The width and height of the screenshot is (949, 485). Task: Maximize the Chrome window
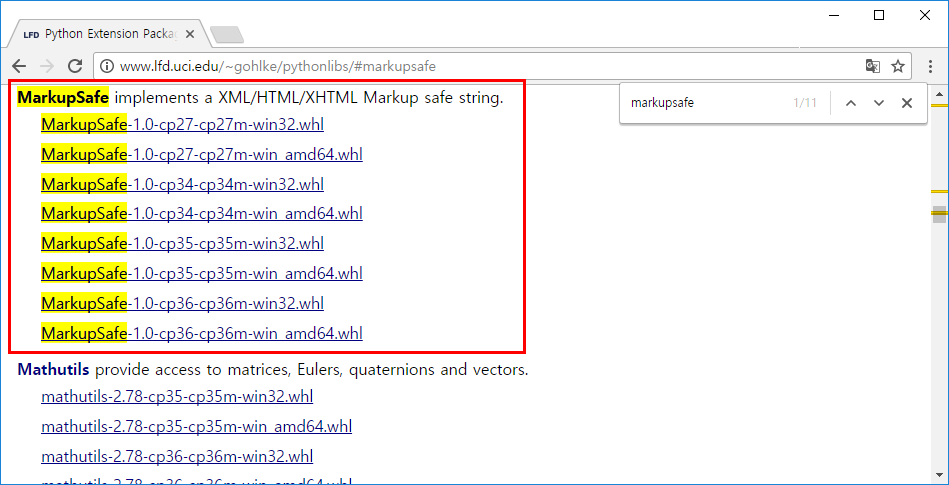[x=879, y=16]
